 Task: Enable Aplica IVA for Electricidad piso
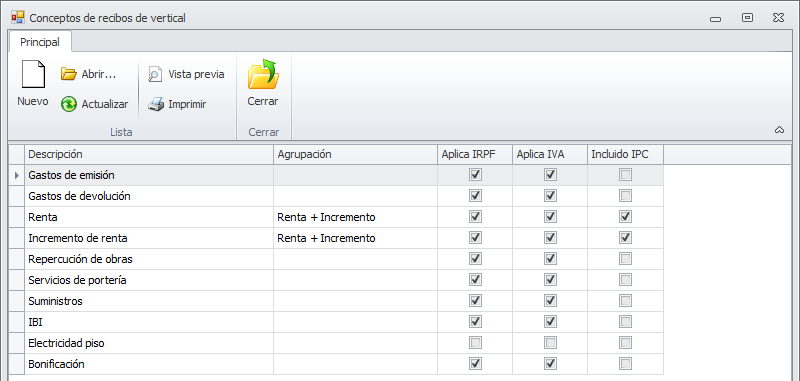[550, 343]
